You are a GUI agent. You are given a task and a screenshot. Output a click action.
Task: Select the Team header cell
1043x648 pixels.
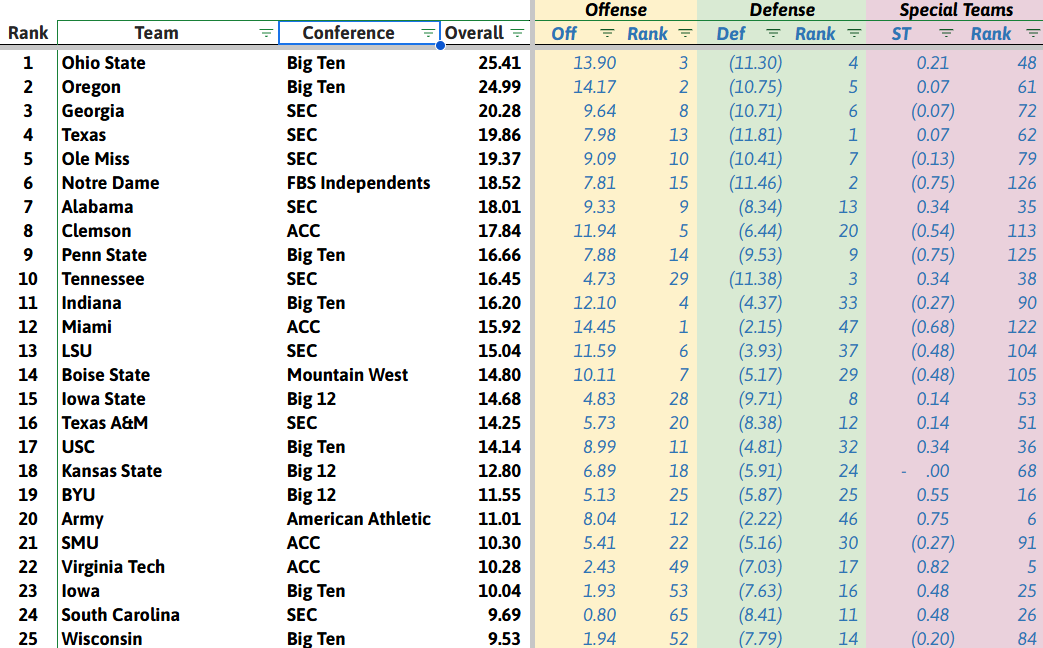(156, 33)
